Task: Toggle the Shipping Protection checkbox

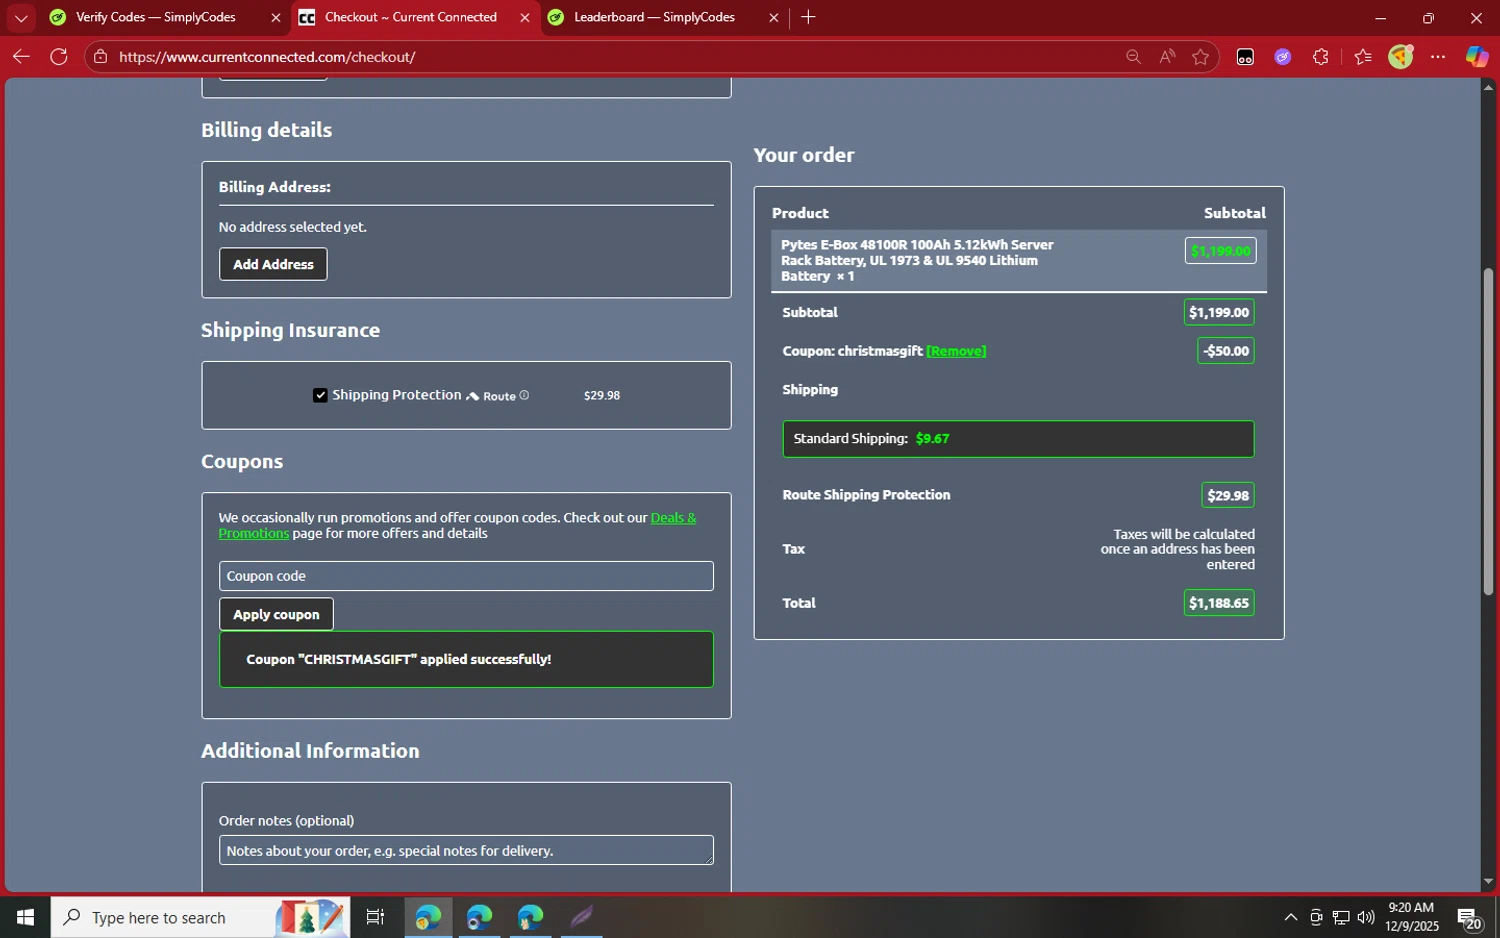Action: tap(320, 395)
